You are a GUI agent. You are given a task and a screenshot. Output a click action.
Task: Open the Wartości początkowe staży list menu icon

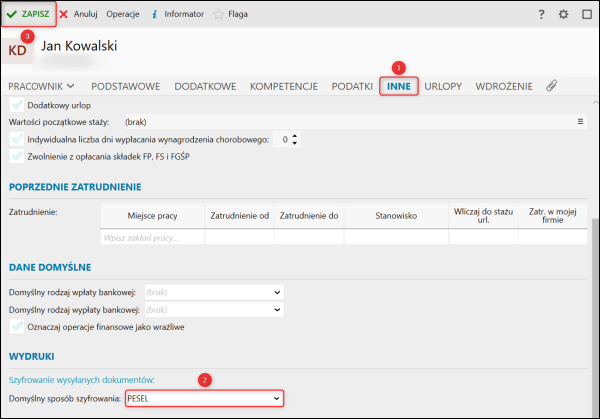[580, 122]
